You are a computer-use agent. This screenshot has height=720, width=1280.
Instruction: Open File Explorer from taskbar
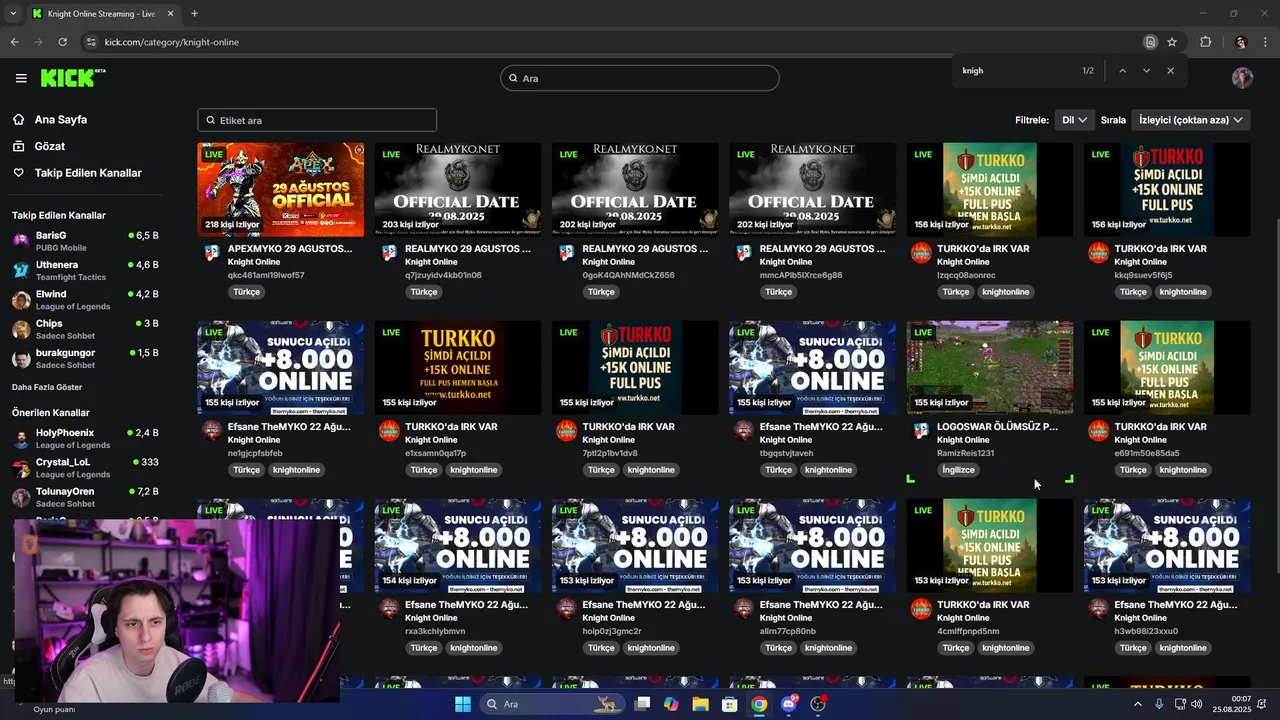pos(700,704)
